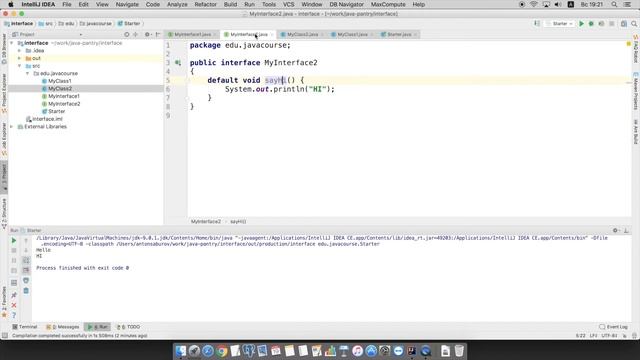Click scroll-from-source target icon in Project panel
Screen dimensions: 640x360
tap(127, 35)
